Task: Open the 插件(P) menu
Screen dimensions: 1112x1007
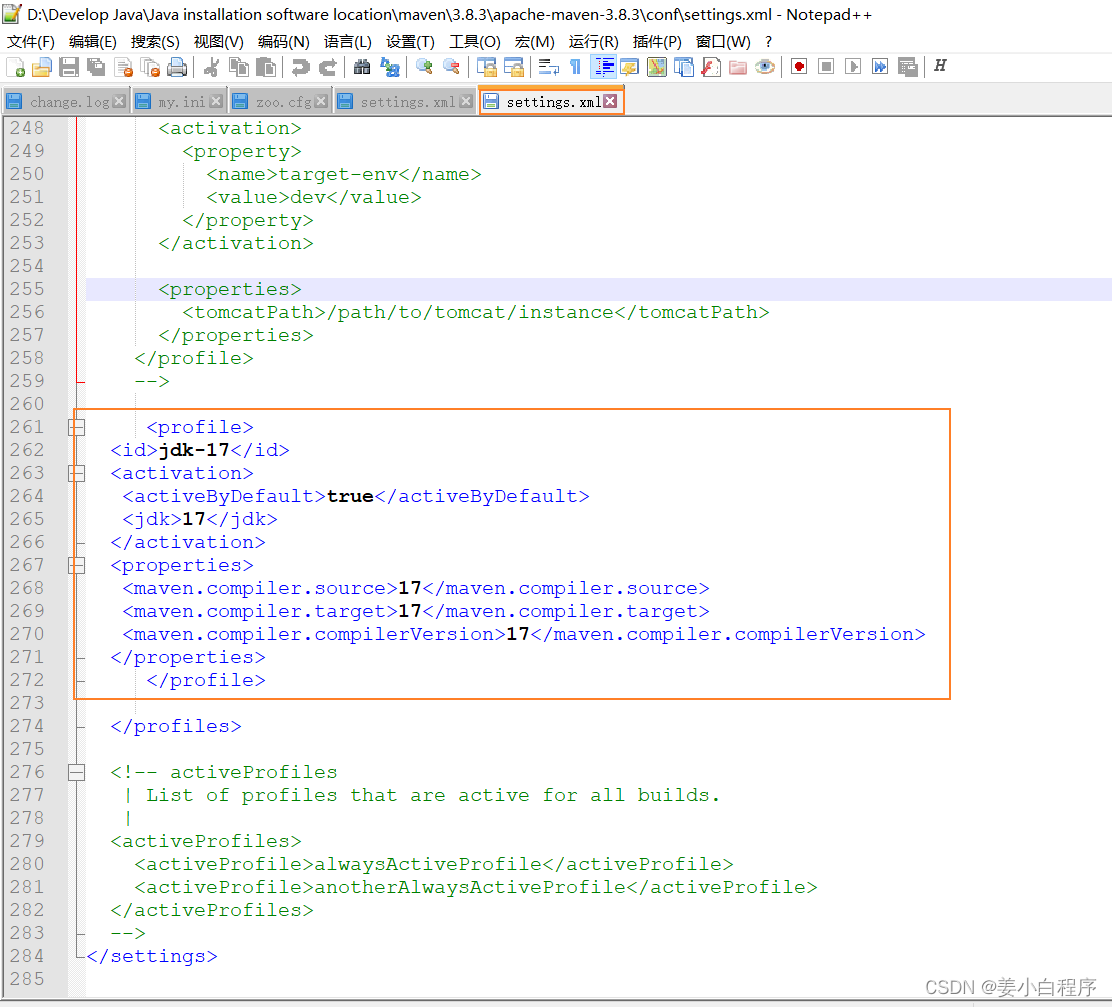Action: [657, 42]
